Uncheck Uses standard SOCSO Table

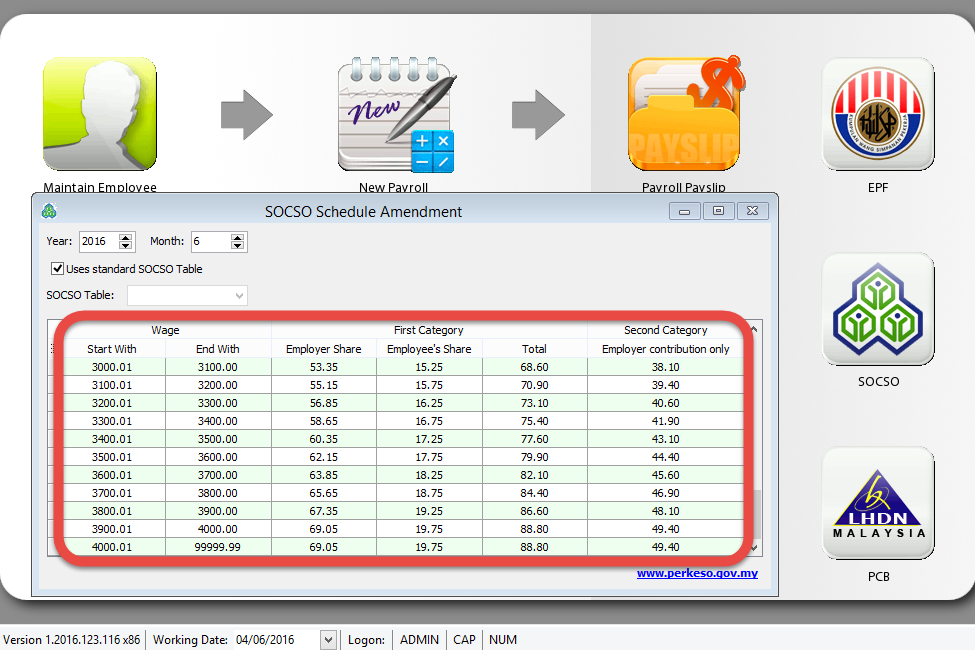click(x=57, y=269)
